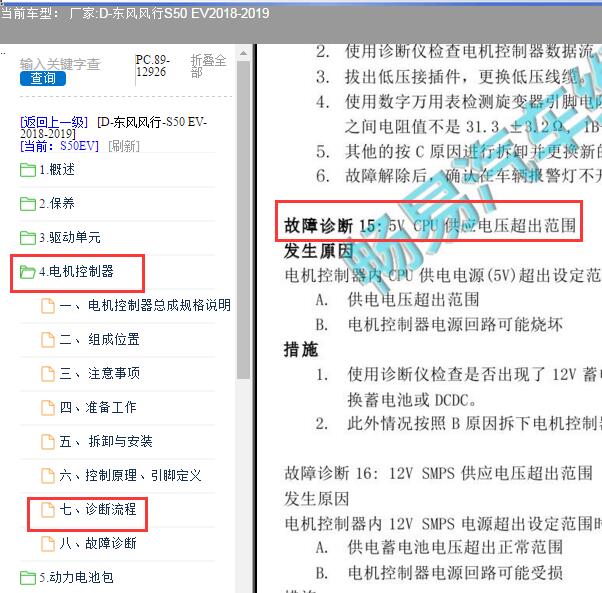This screenshot has height=593, width=602.
Task: Open 四、准备工作 page
Action: coord(98,407)
